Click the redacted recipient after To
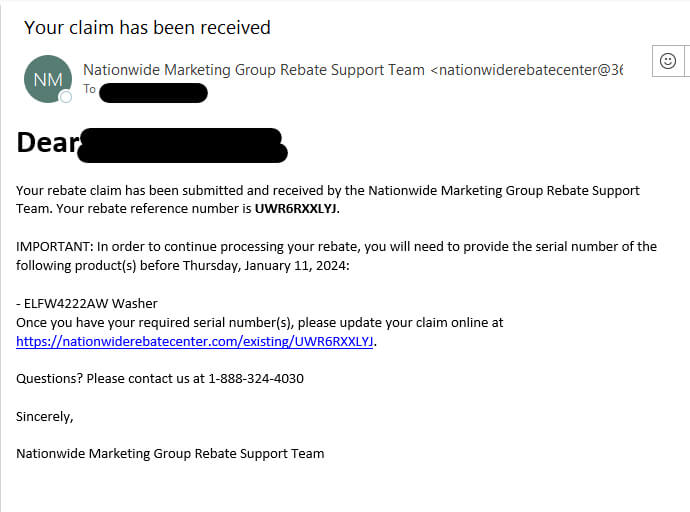The width and height of the screenshot is (690, 512). click(153, 92)
